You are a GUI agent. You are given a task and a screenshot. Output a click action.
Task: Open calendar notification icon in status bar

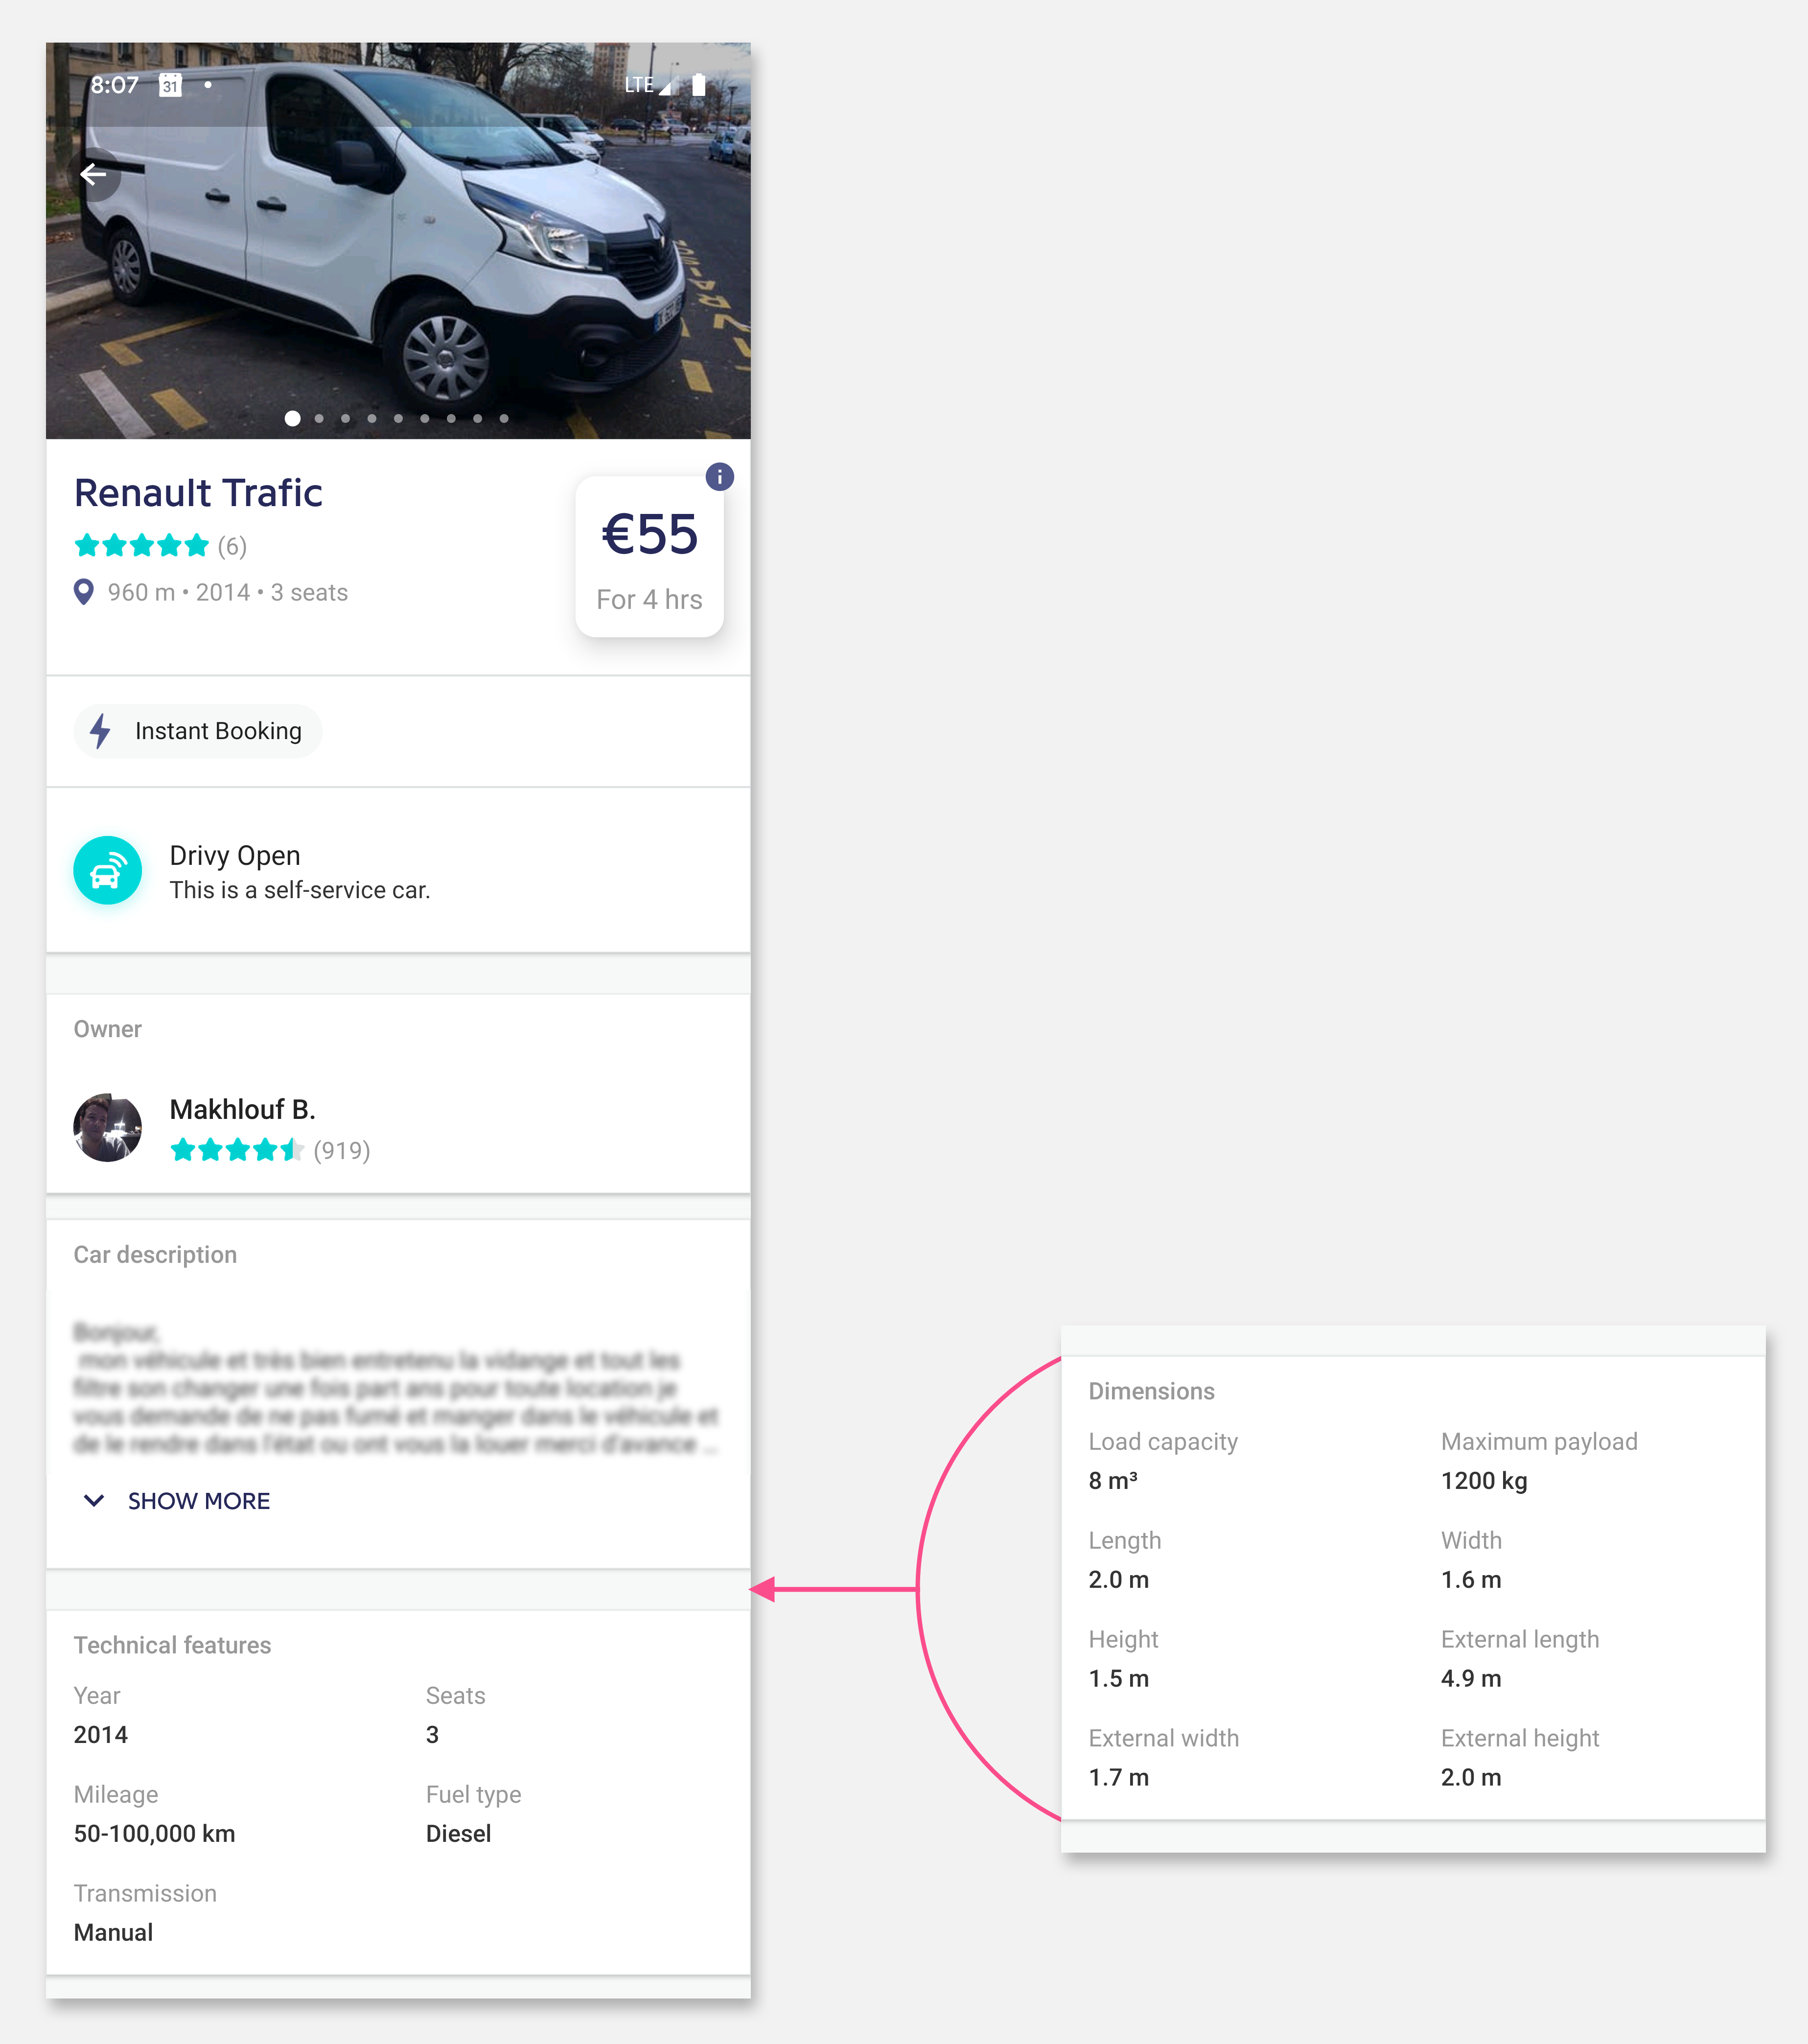171,85
